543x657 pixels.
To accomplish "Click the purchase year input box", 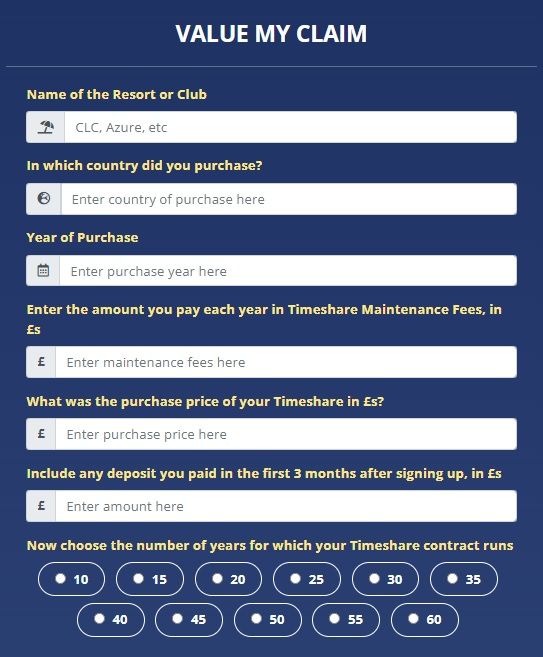I will [288, 271].
